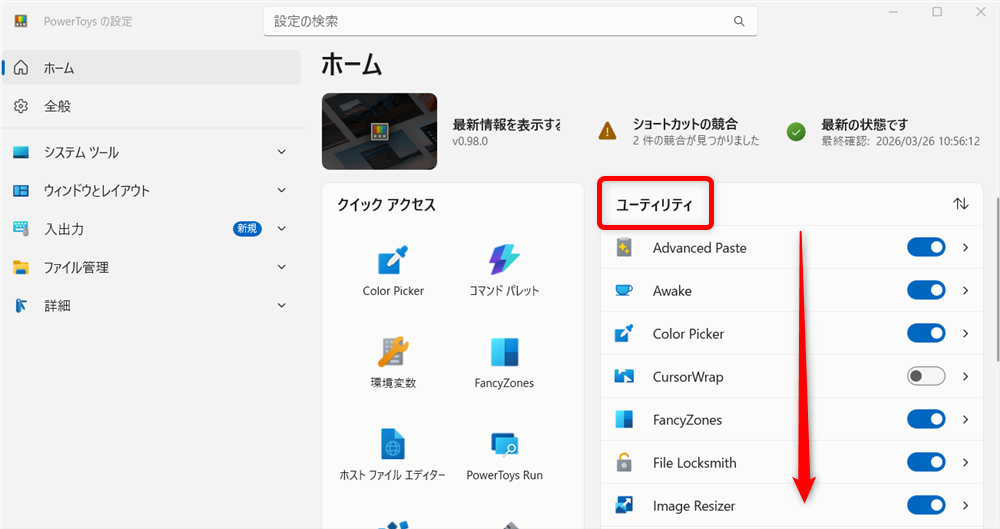Disable the Advanced Paste toggle
This screenshot has height=529, width=1000.
click(x=926, y=248)
